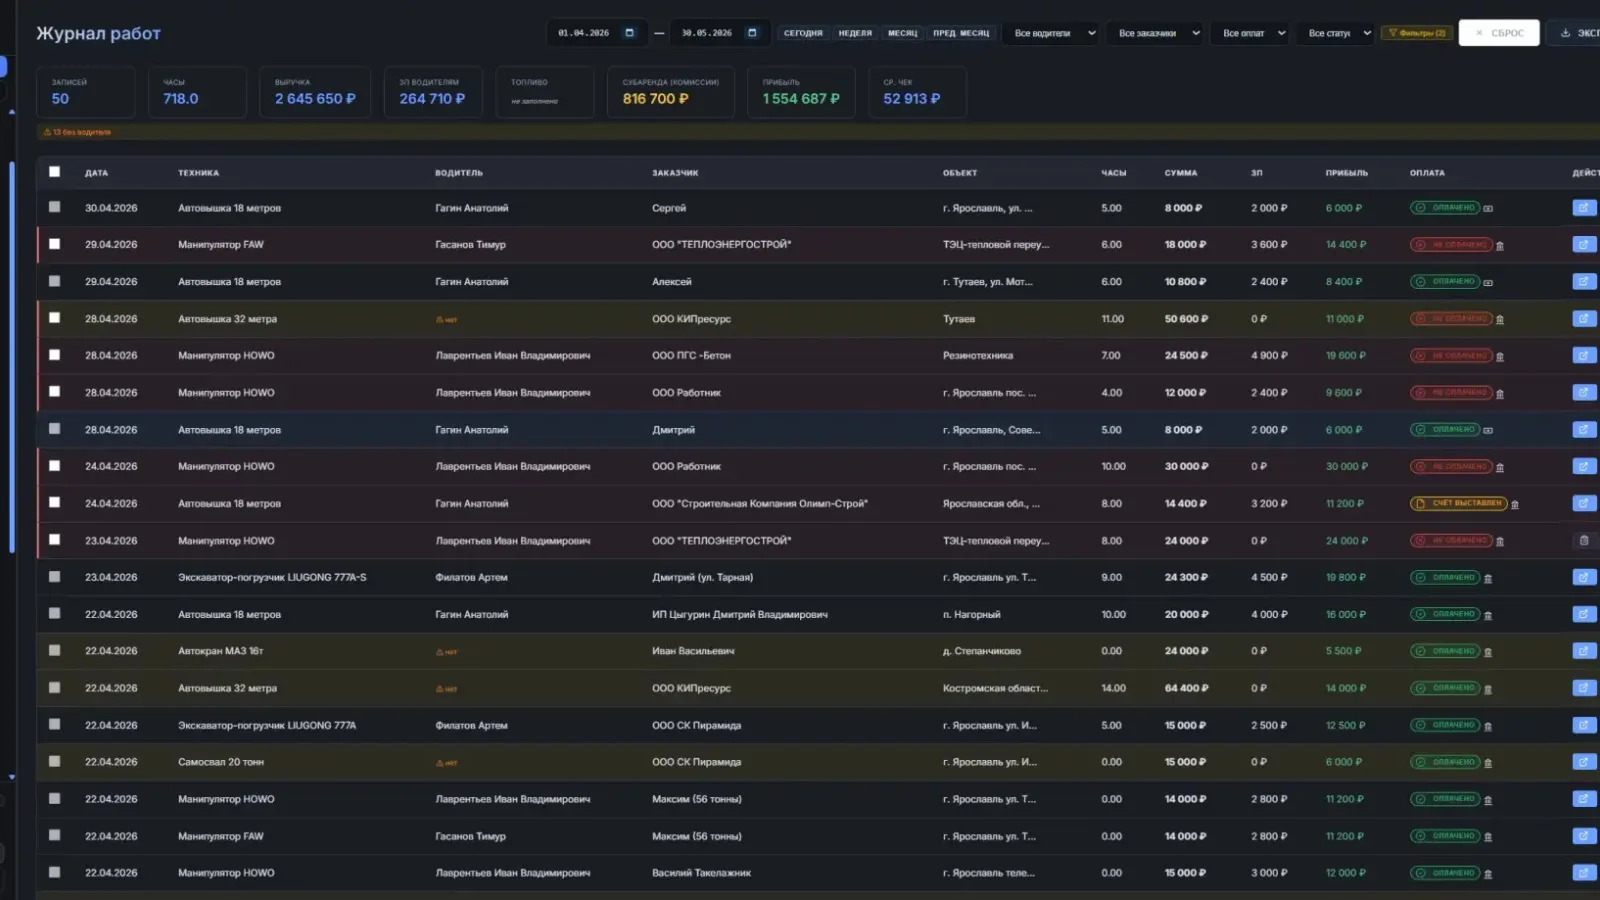Image resolution: width=1600 pixels, height=900 pixels.
Task: Open the Все оплат payment filter dropdown
Action: tap(1252, 33)
